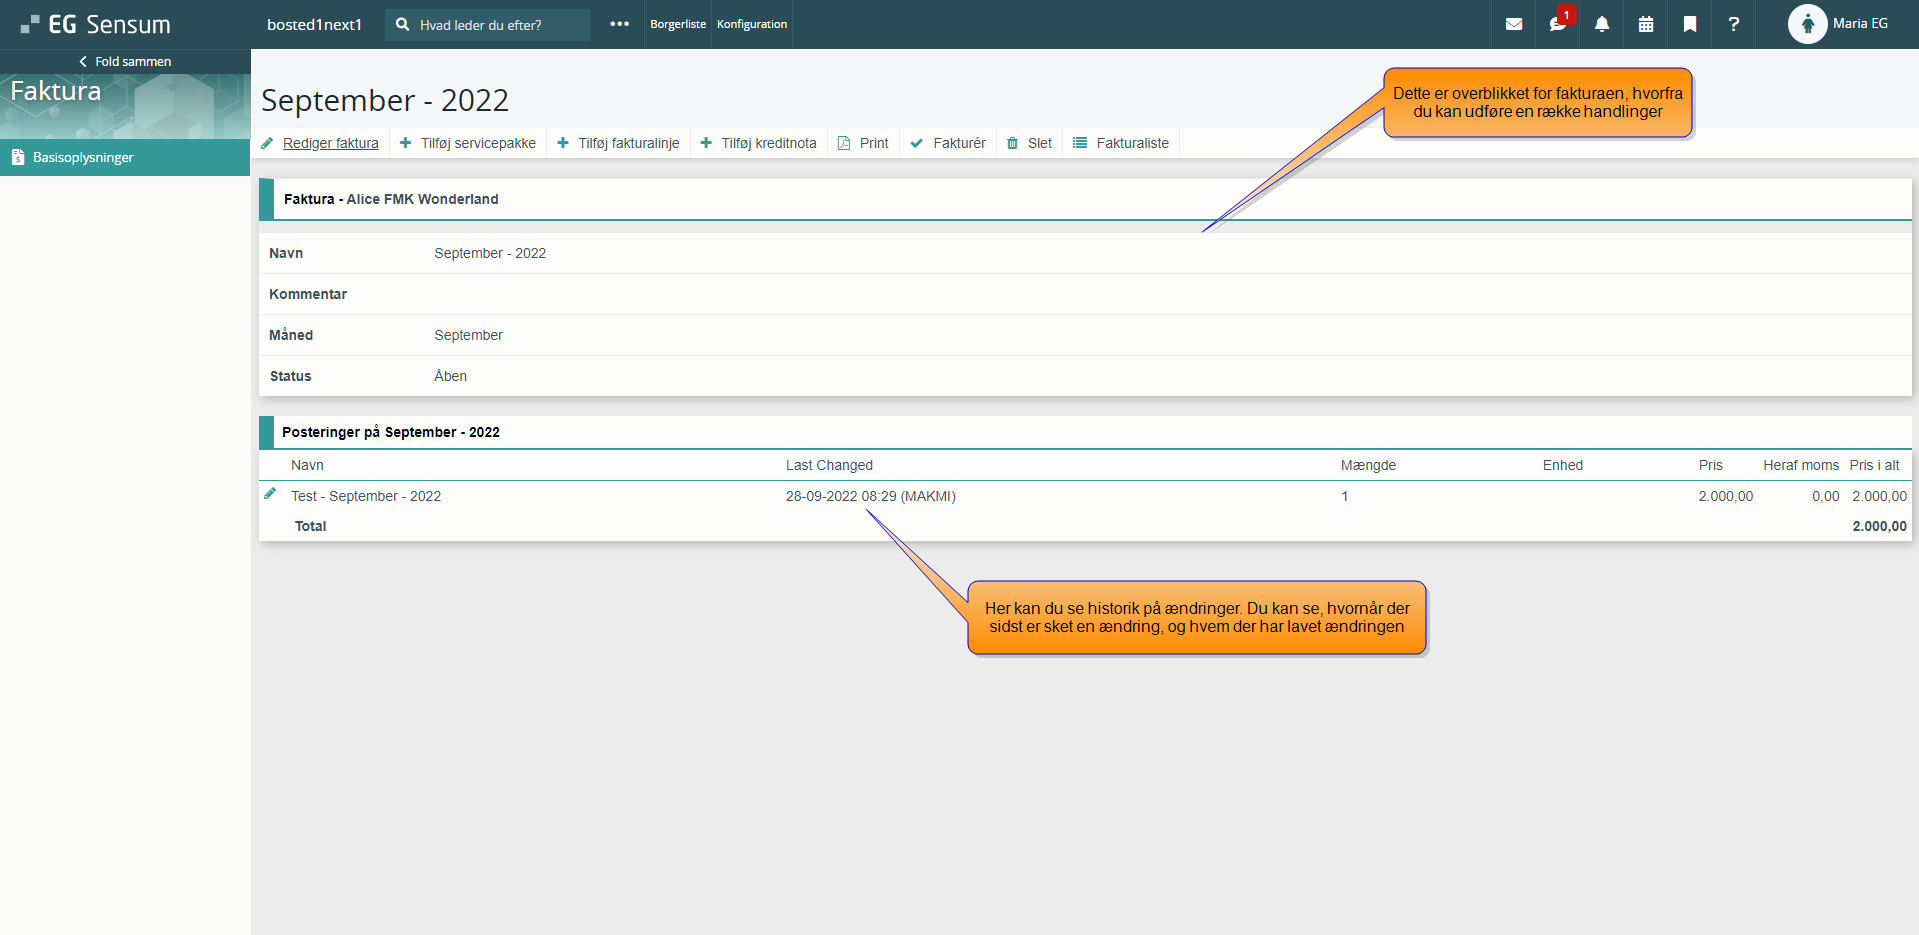
Task: Click the PDF icon for Print
Action: 844,143
